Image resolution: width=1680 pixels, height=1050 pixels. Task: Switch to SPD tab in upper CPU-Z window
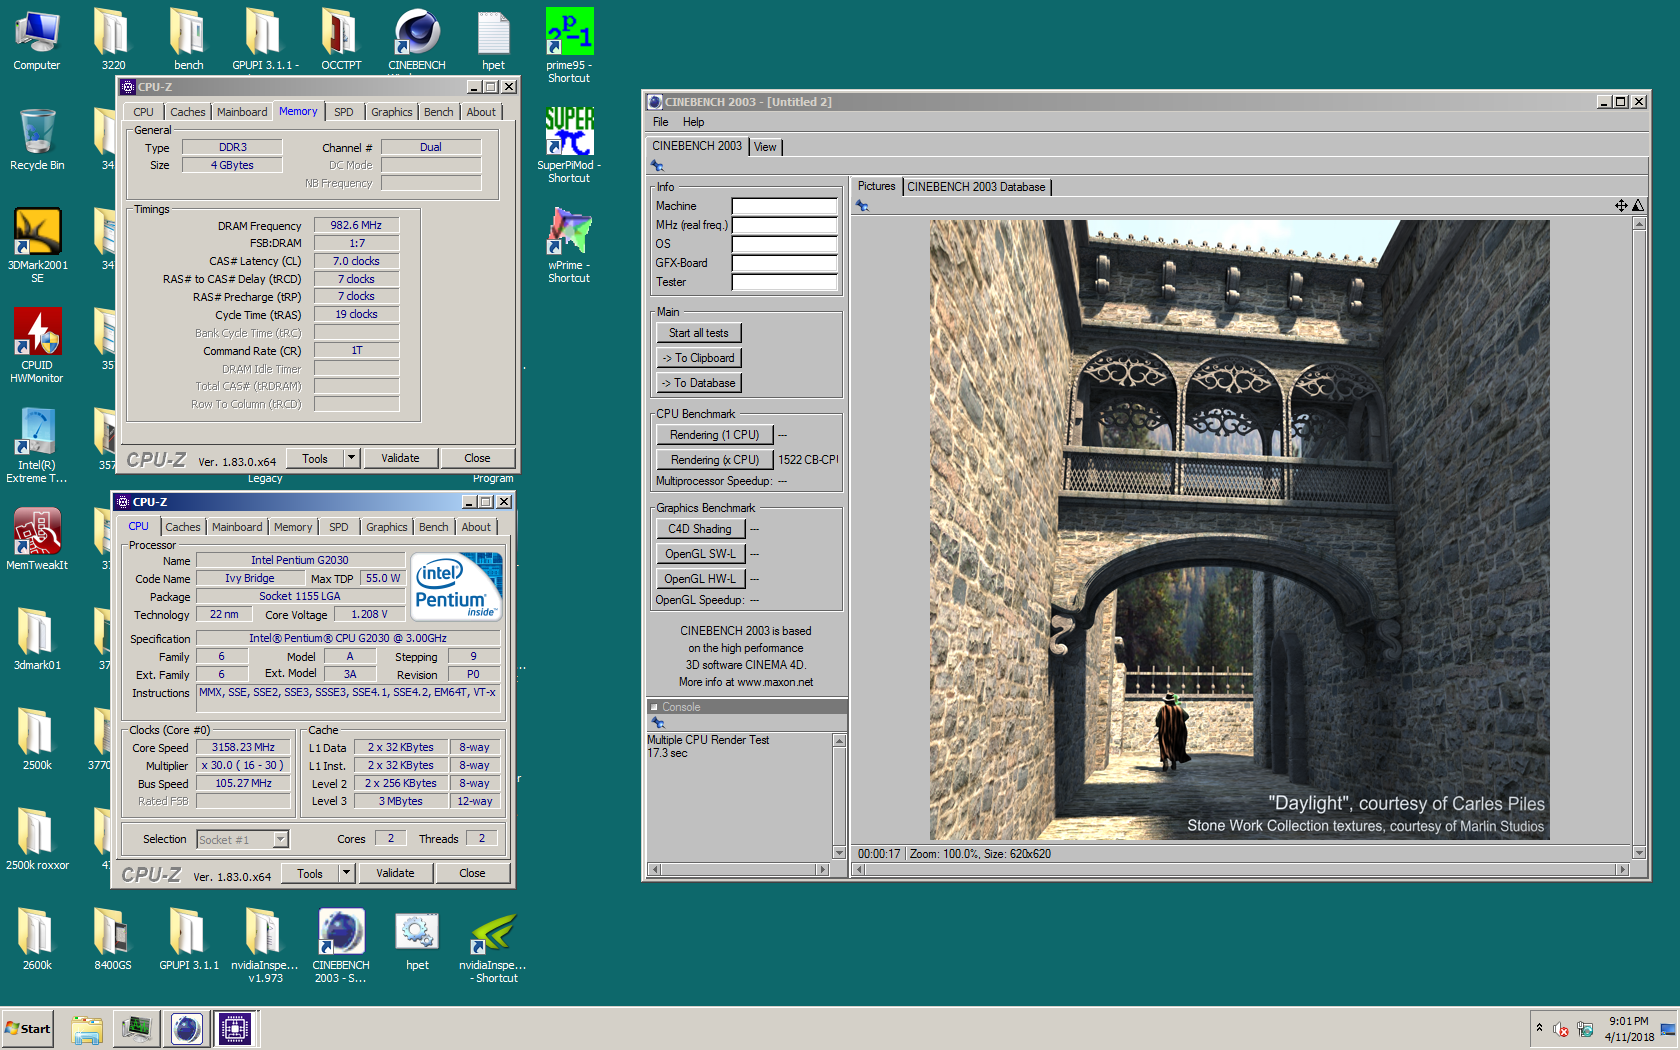[343, 112]
